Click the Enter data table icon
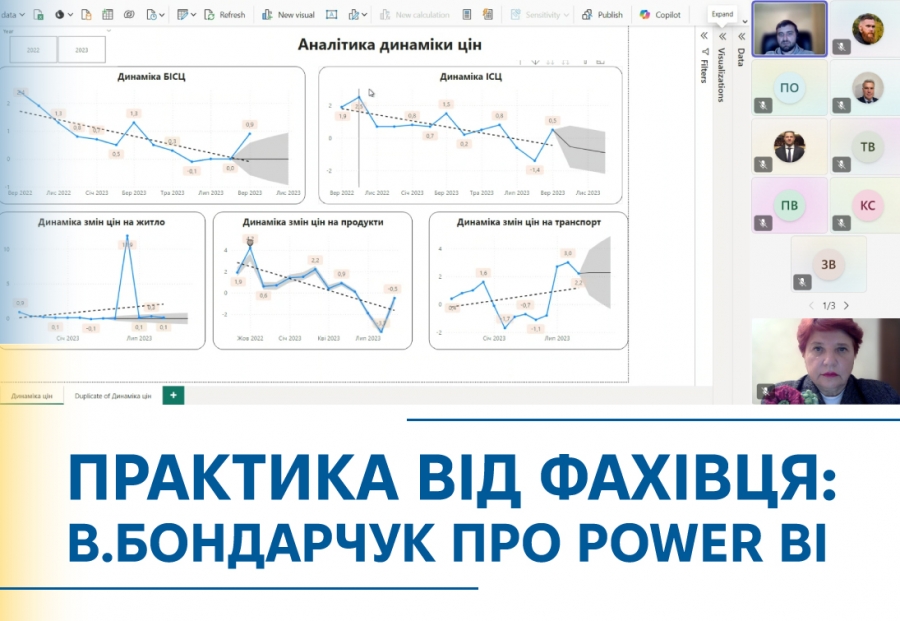900x621 pixels. (107, 15)
